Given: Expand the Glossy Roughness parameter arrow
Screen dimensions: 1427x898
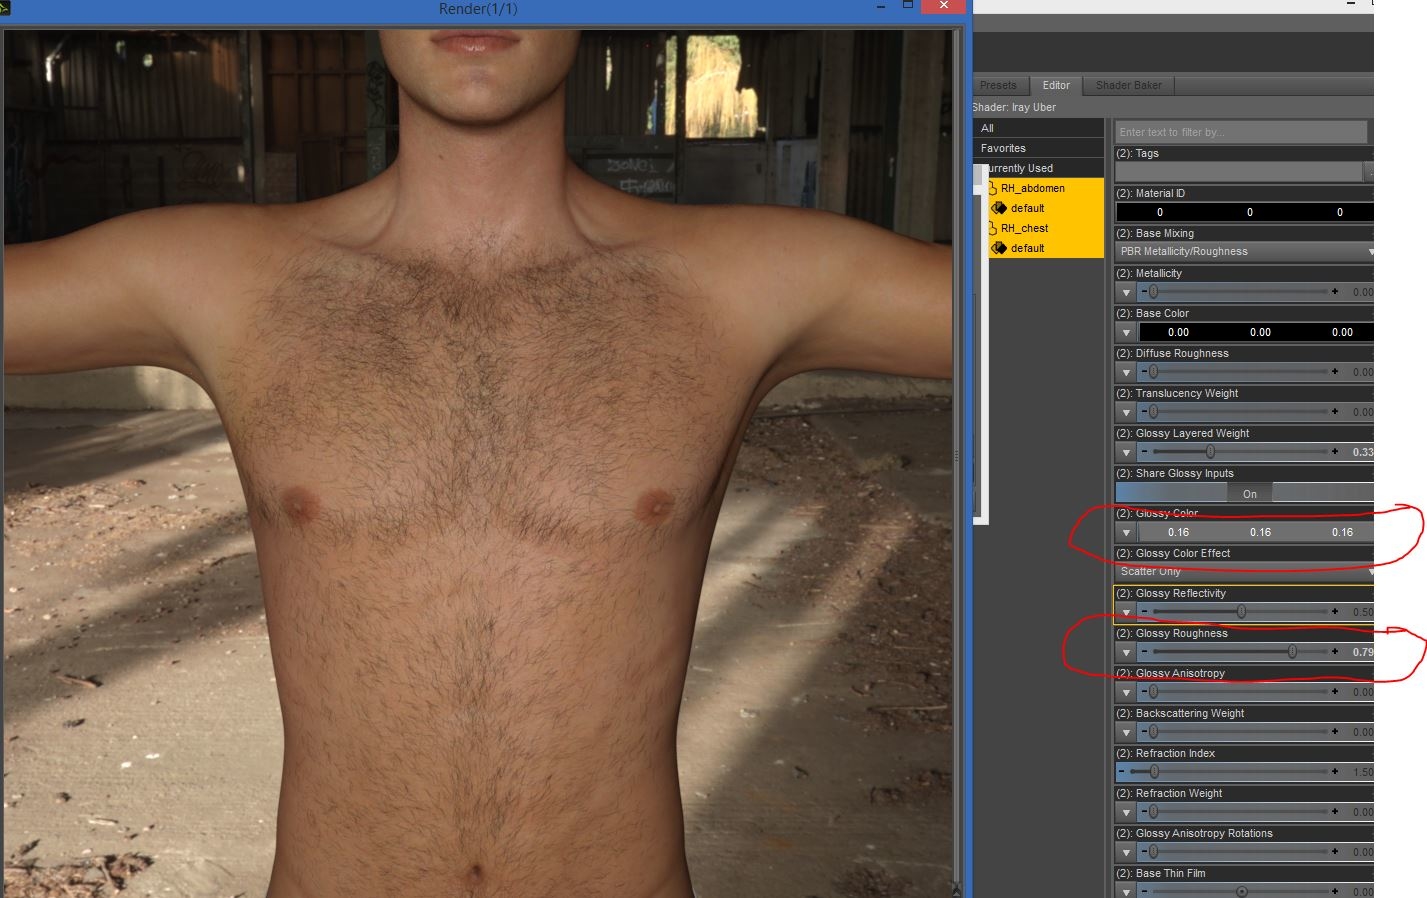Looking at the screenshot, I should pos(1125,652).
